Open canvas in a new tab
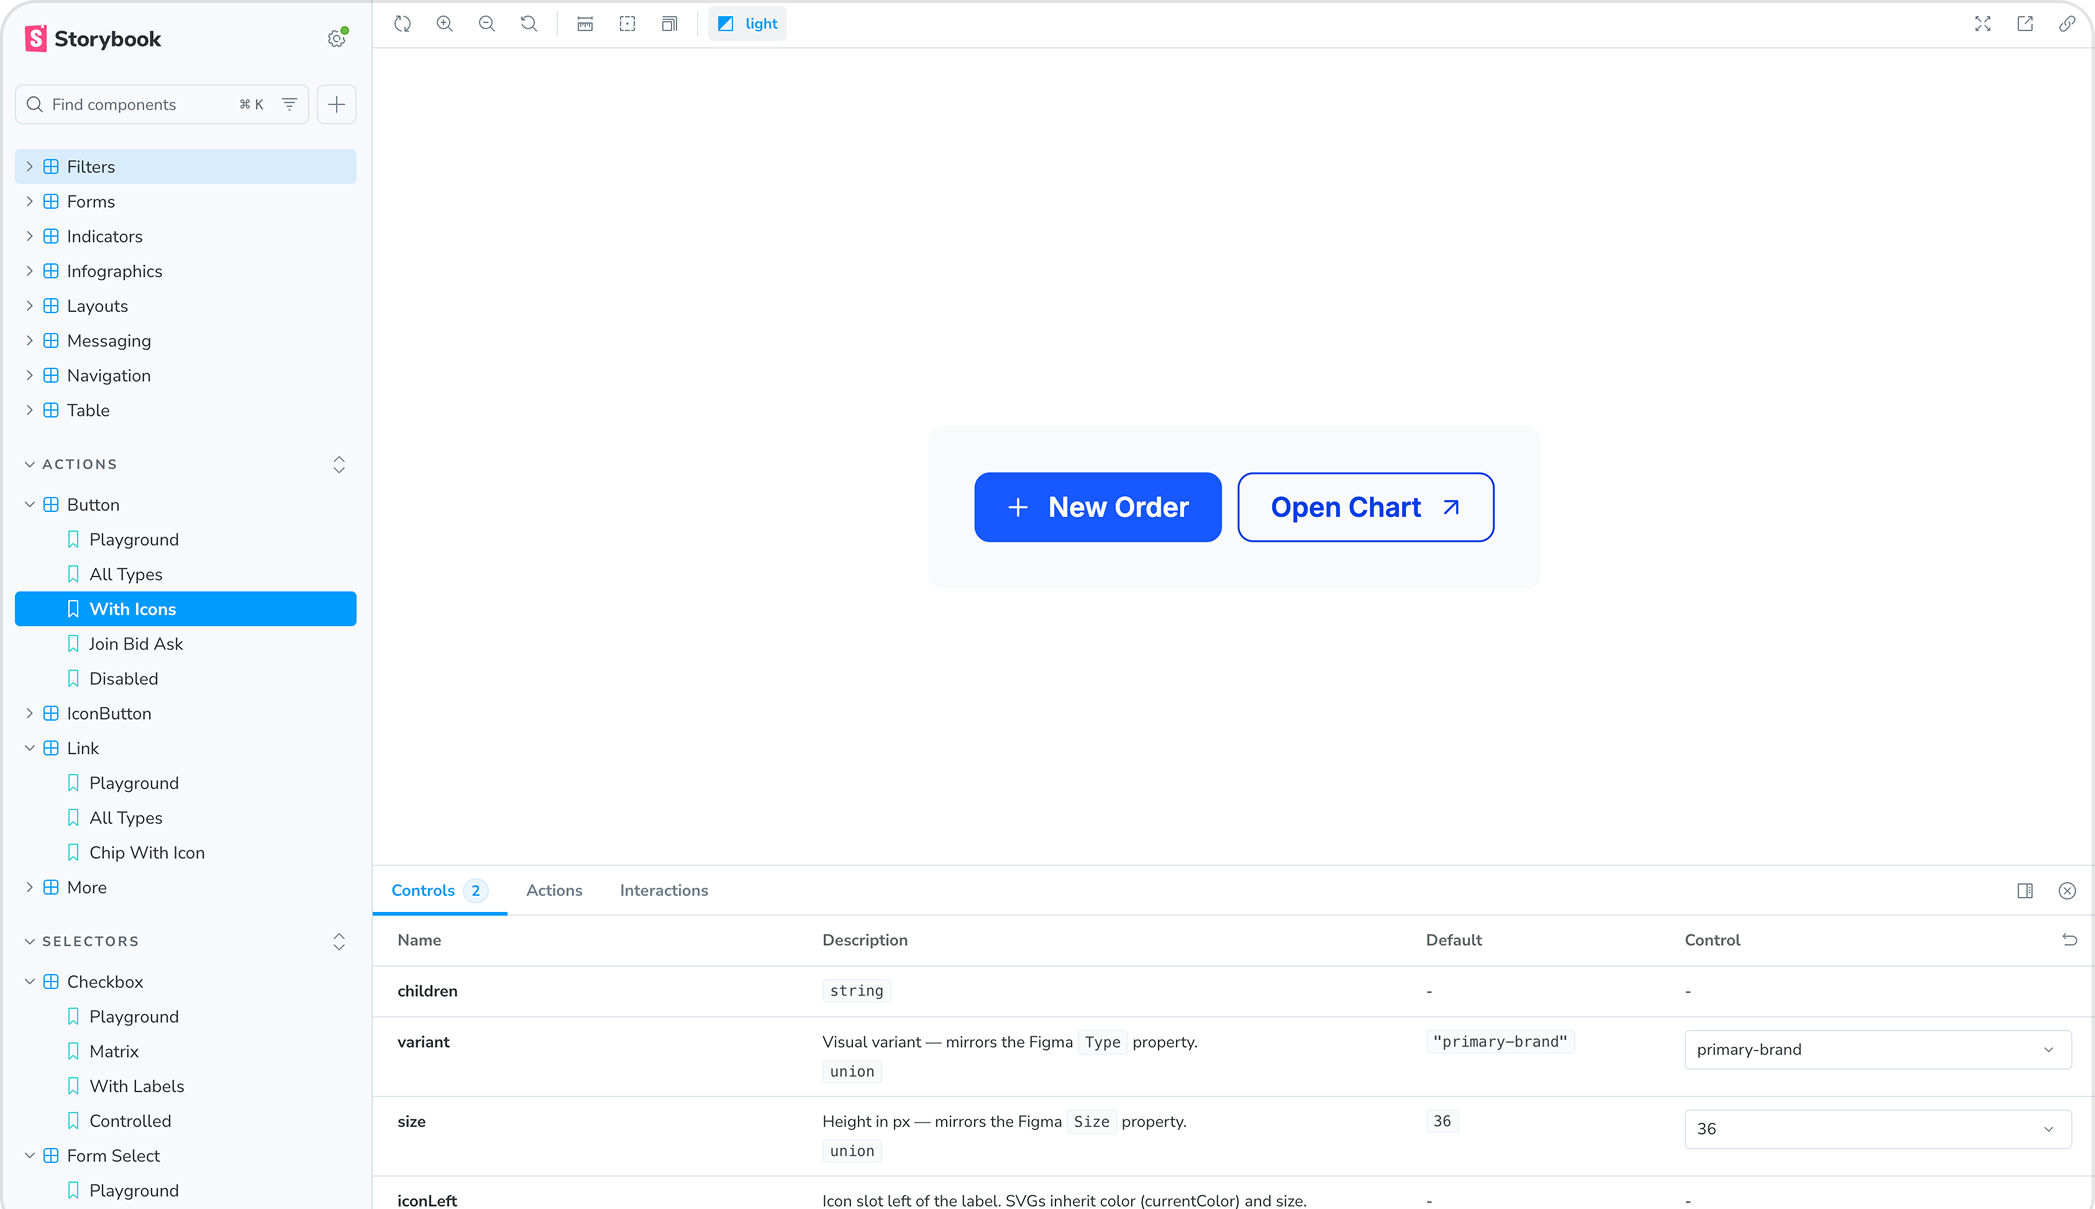 (2025, 24)
